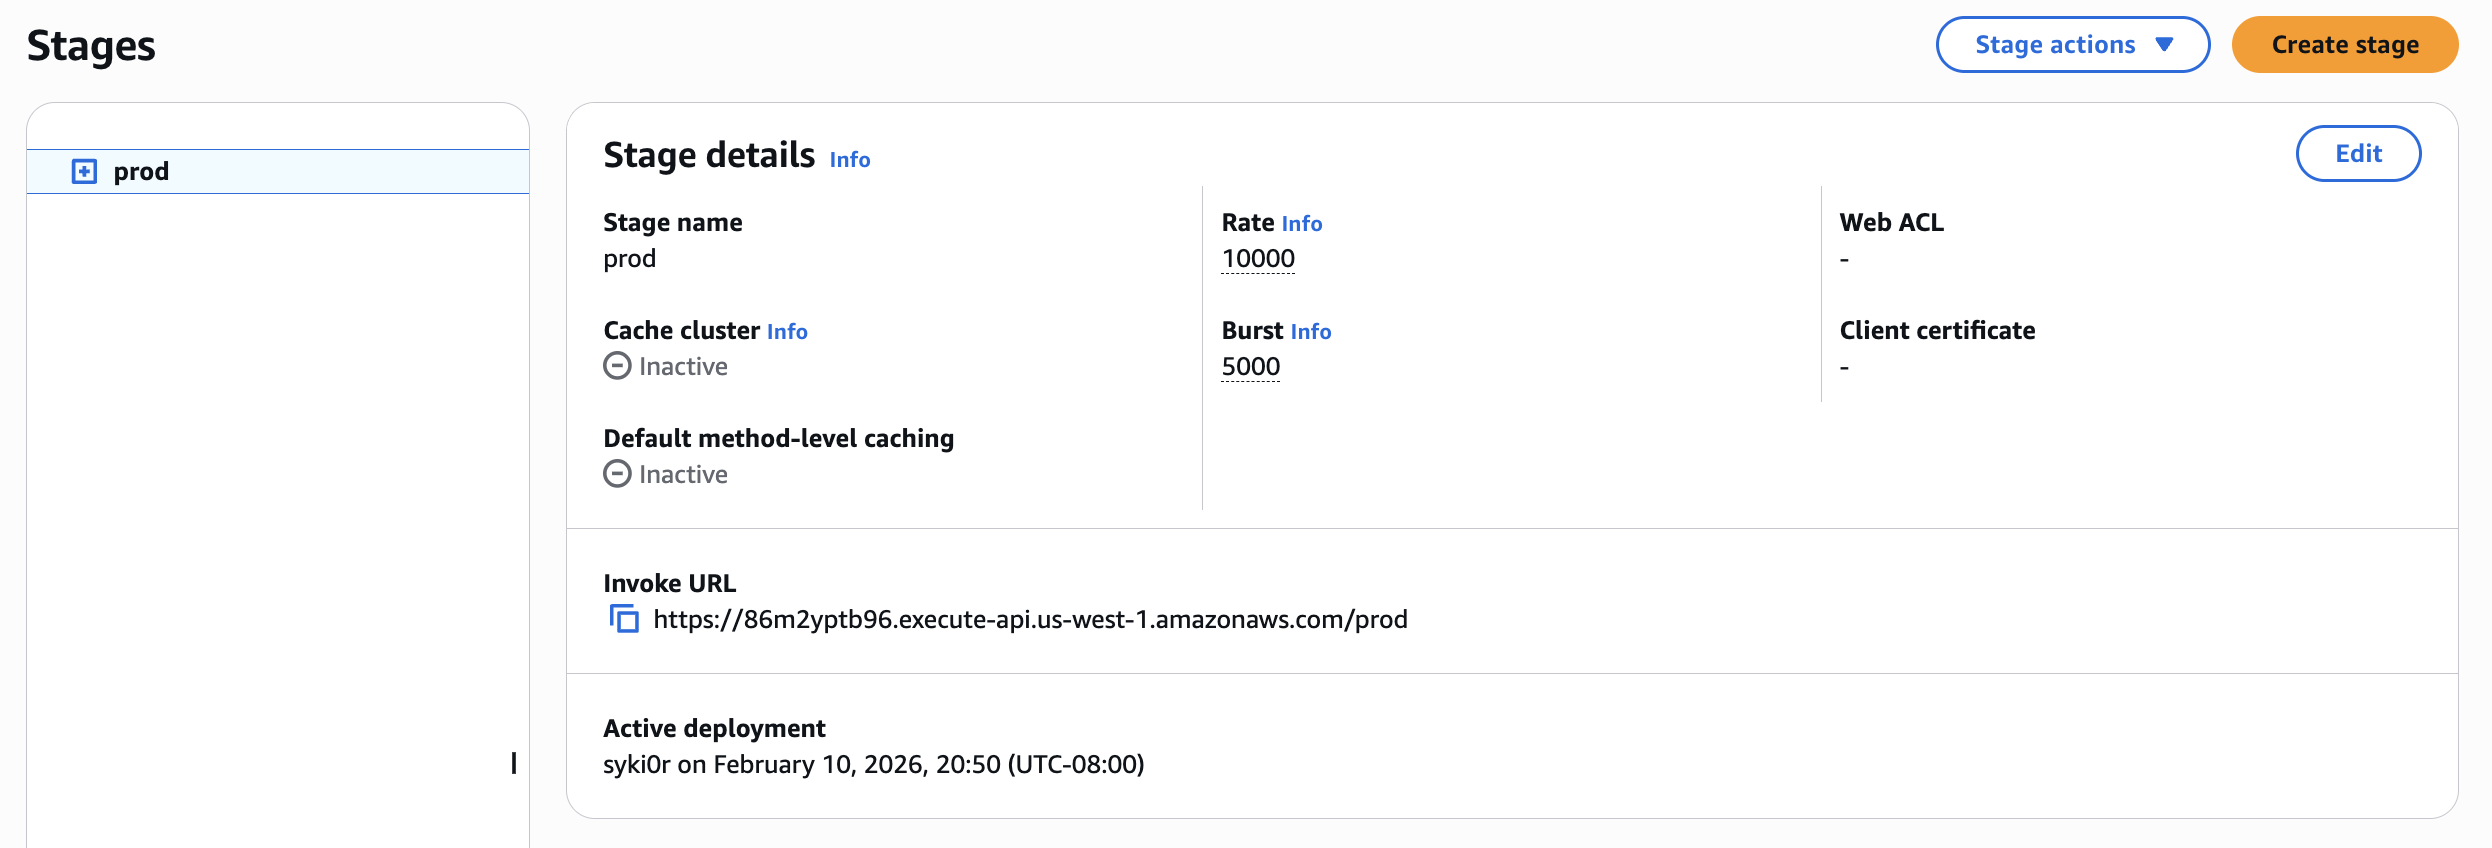Open Info link beside Burst
The image size is (2492, 848).
coord(1310,332)
